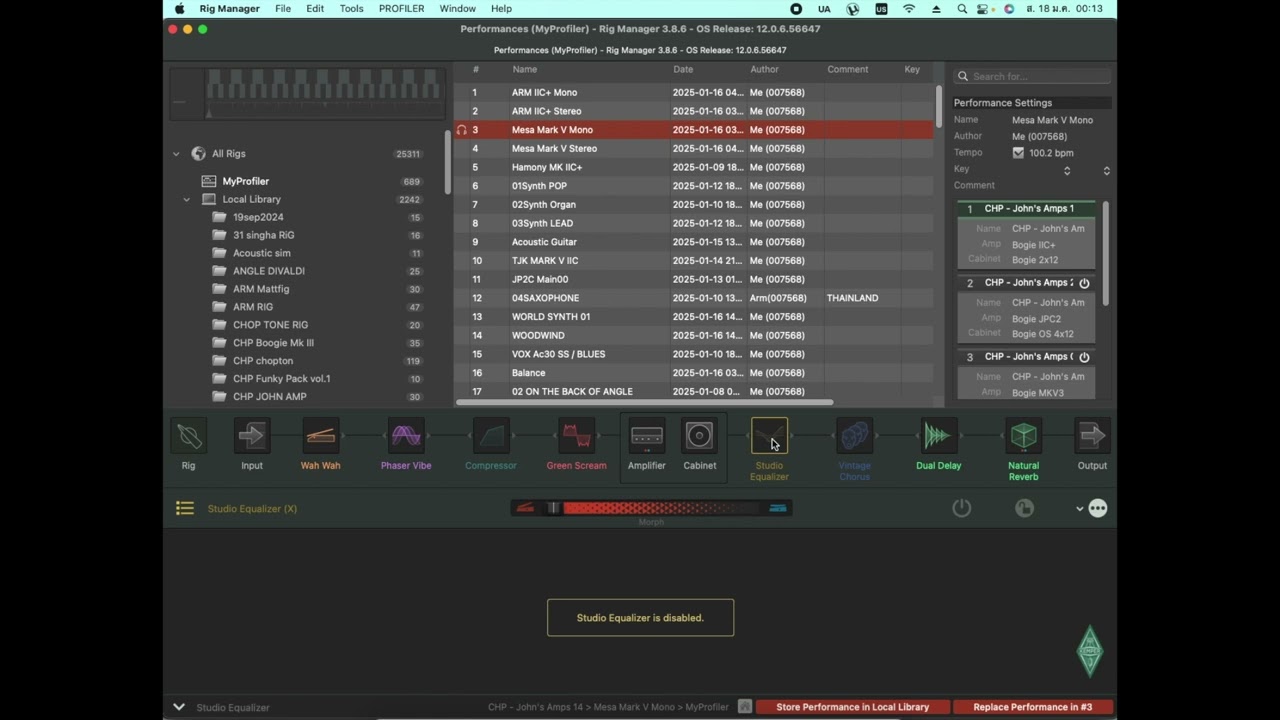The height and width of the screenshot is (720, 1280).
Task: Open the second Key stepper dropdown
Action: pos(1106,171)
